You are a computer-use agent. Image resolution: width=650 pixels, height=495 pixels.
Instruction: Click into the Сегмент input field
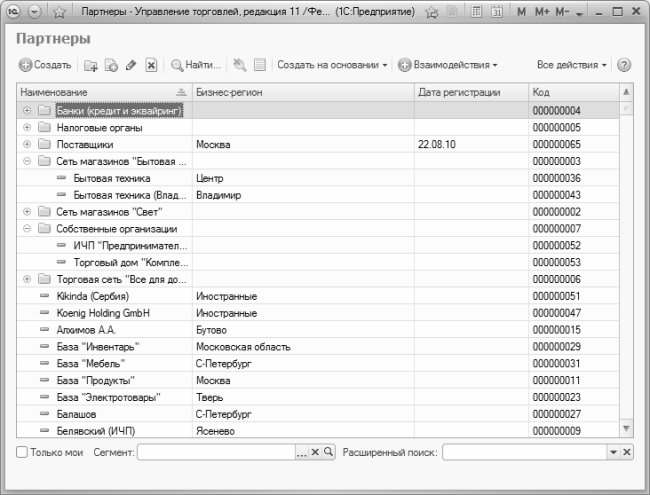[216, 452]
